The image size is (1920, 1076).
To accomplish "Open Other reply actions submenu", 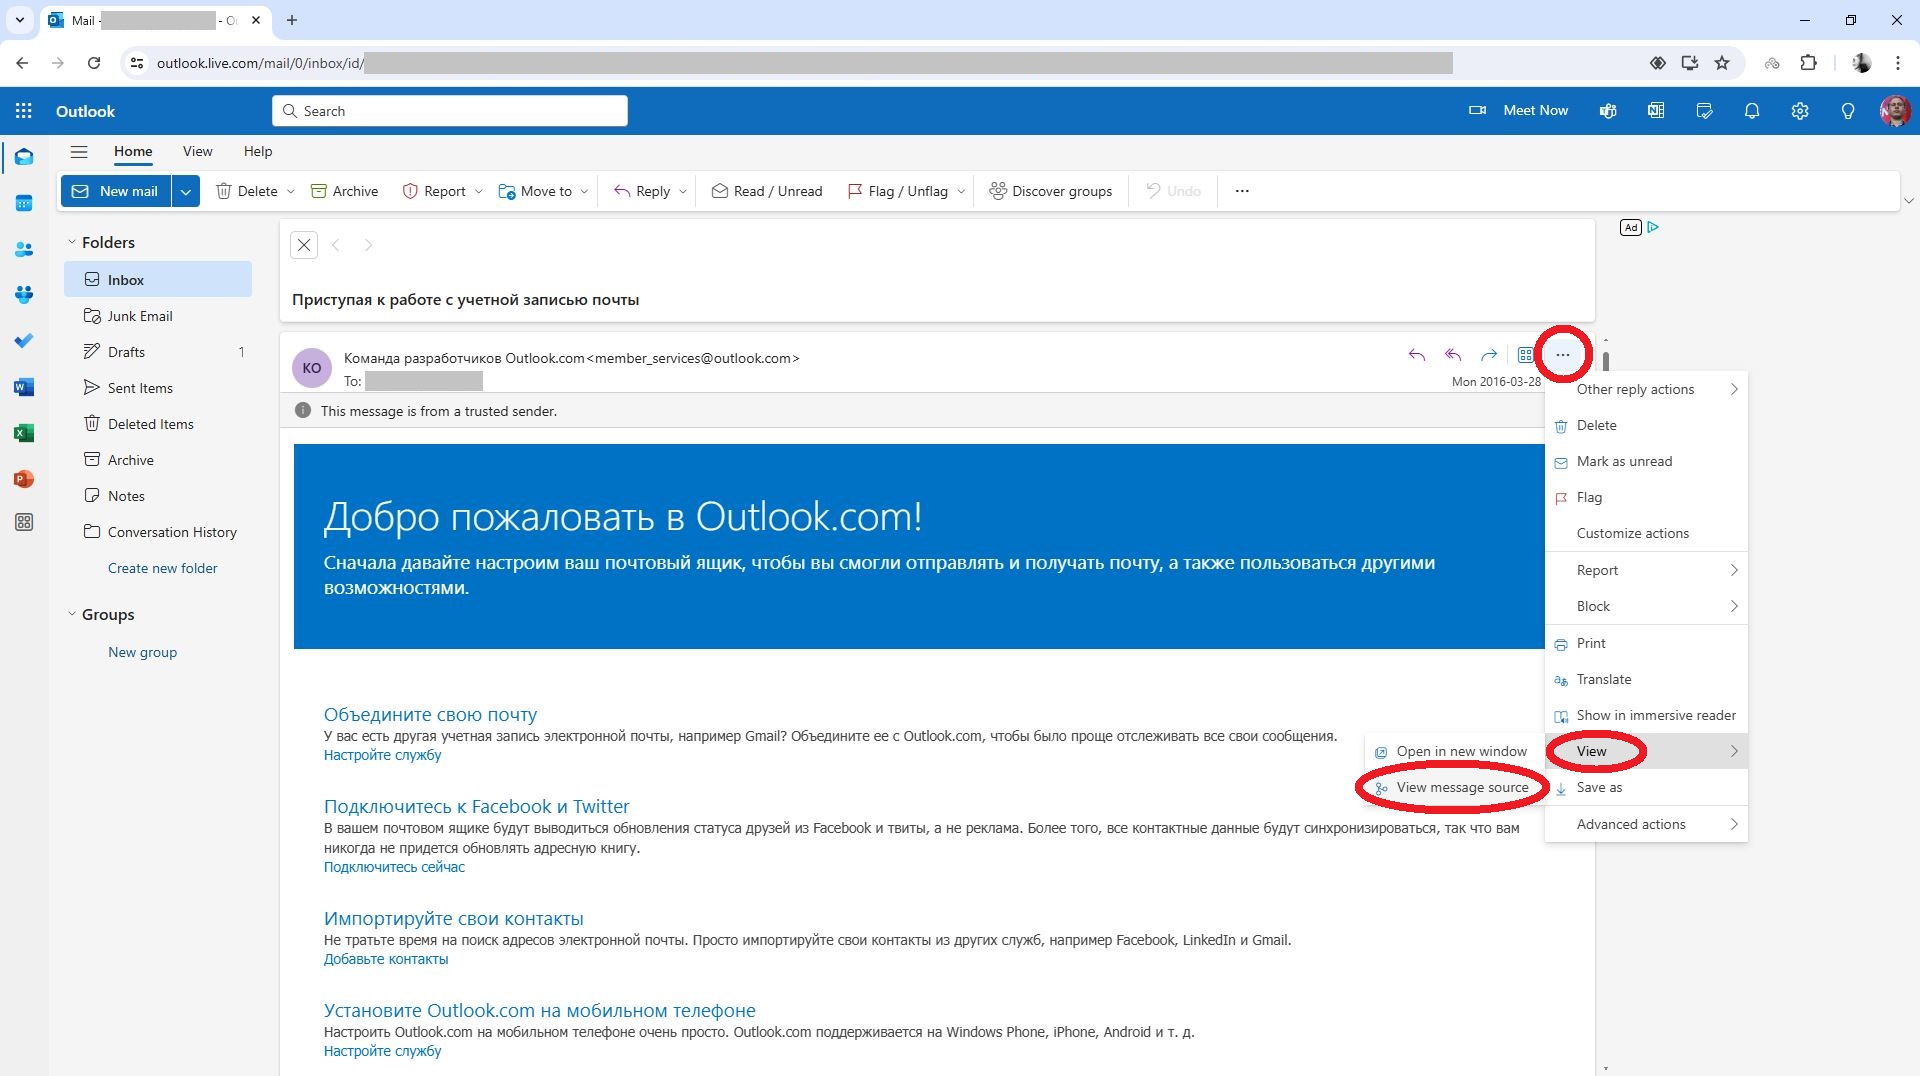I will [x=1646, y=390].
